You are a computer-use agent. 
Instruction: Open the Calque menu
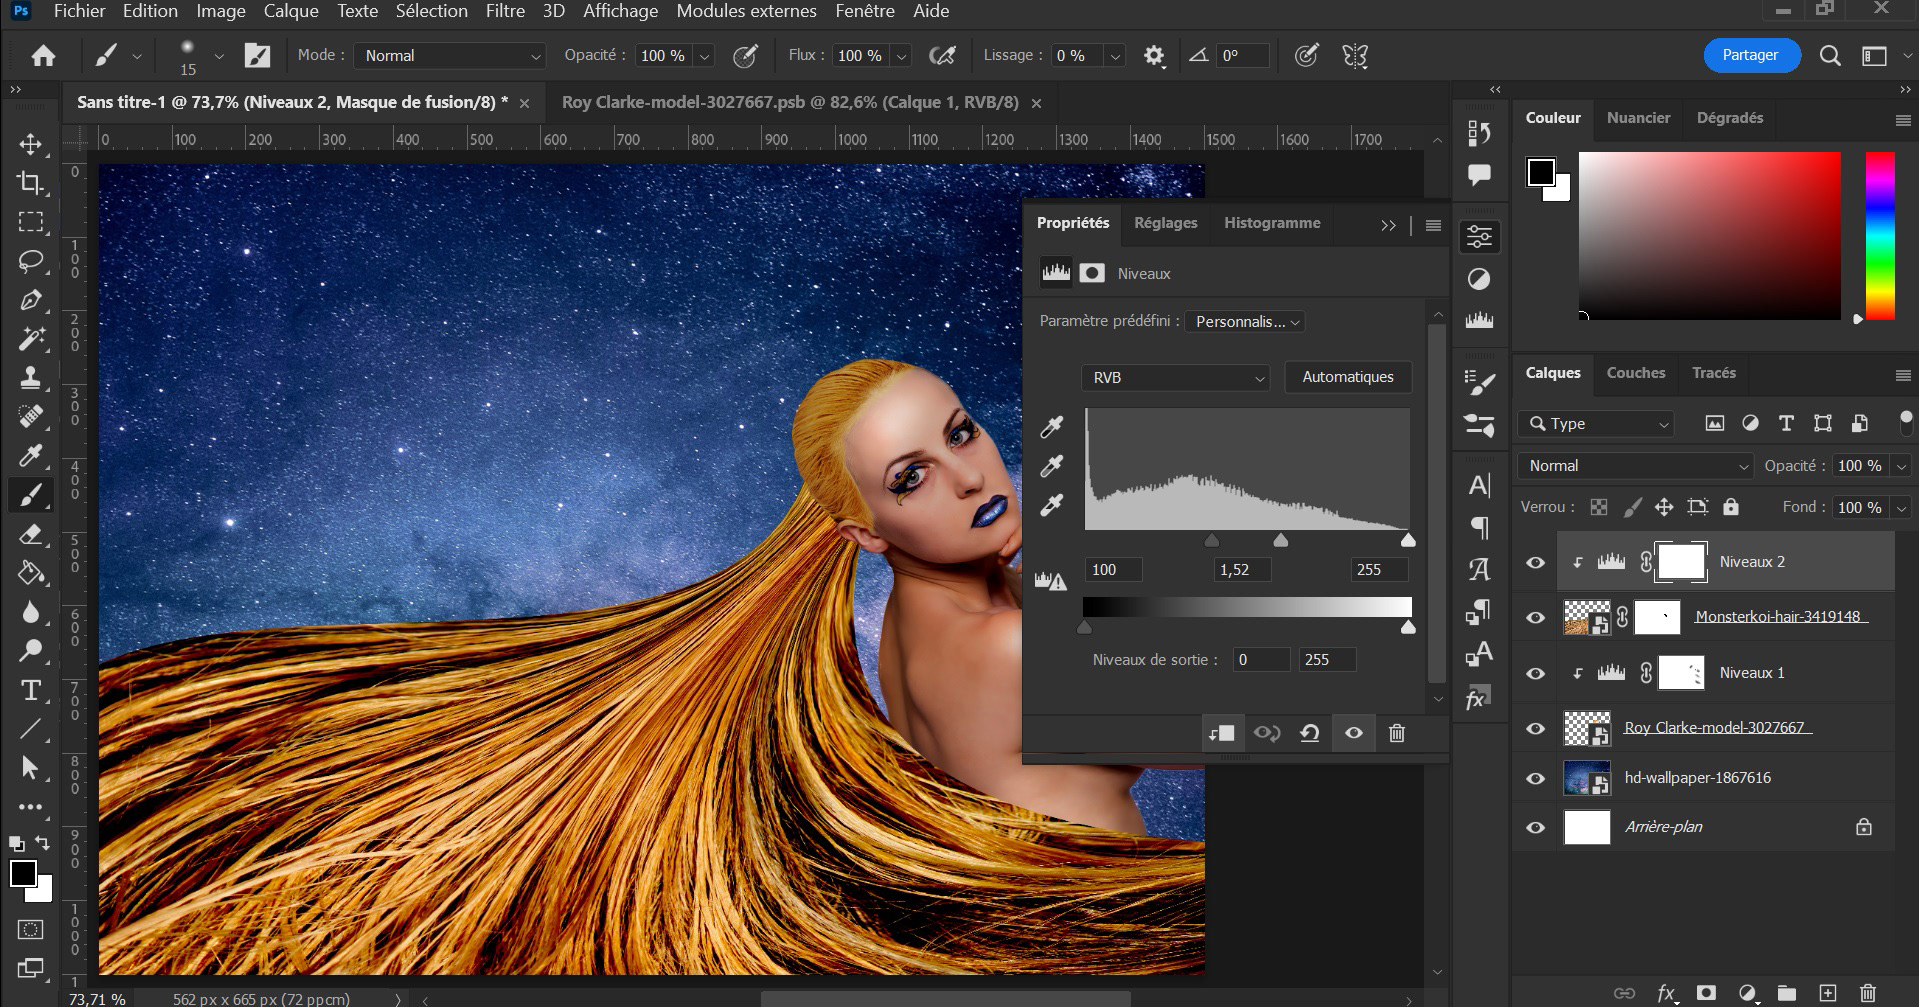pos(291,11)
